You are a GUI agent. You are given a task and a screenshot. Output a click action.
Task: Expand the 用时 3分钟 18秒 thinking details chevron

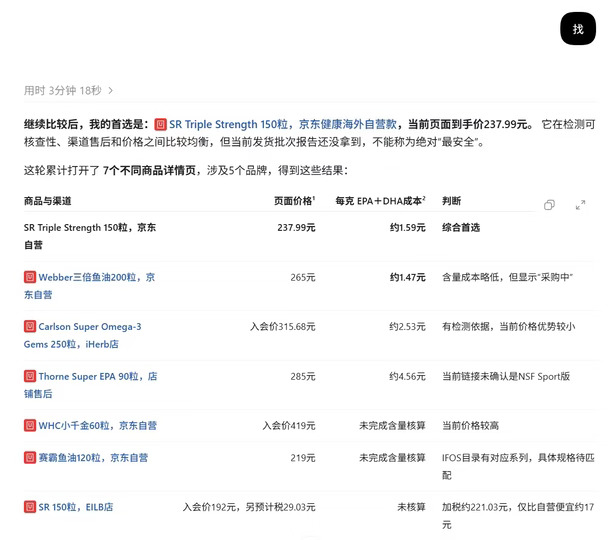[x=111, y=91]
